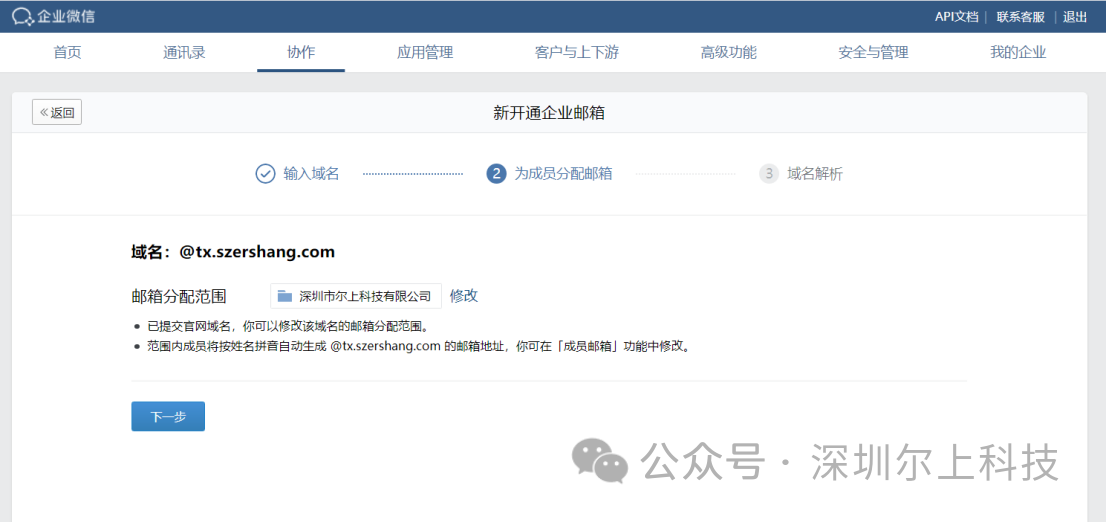Select the 协作 tab
Image resolution: width=1107 pixels, height=522 pixels.
[301, 53]
